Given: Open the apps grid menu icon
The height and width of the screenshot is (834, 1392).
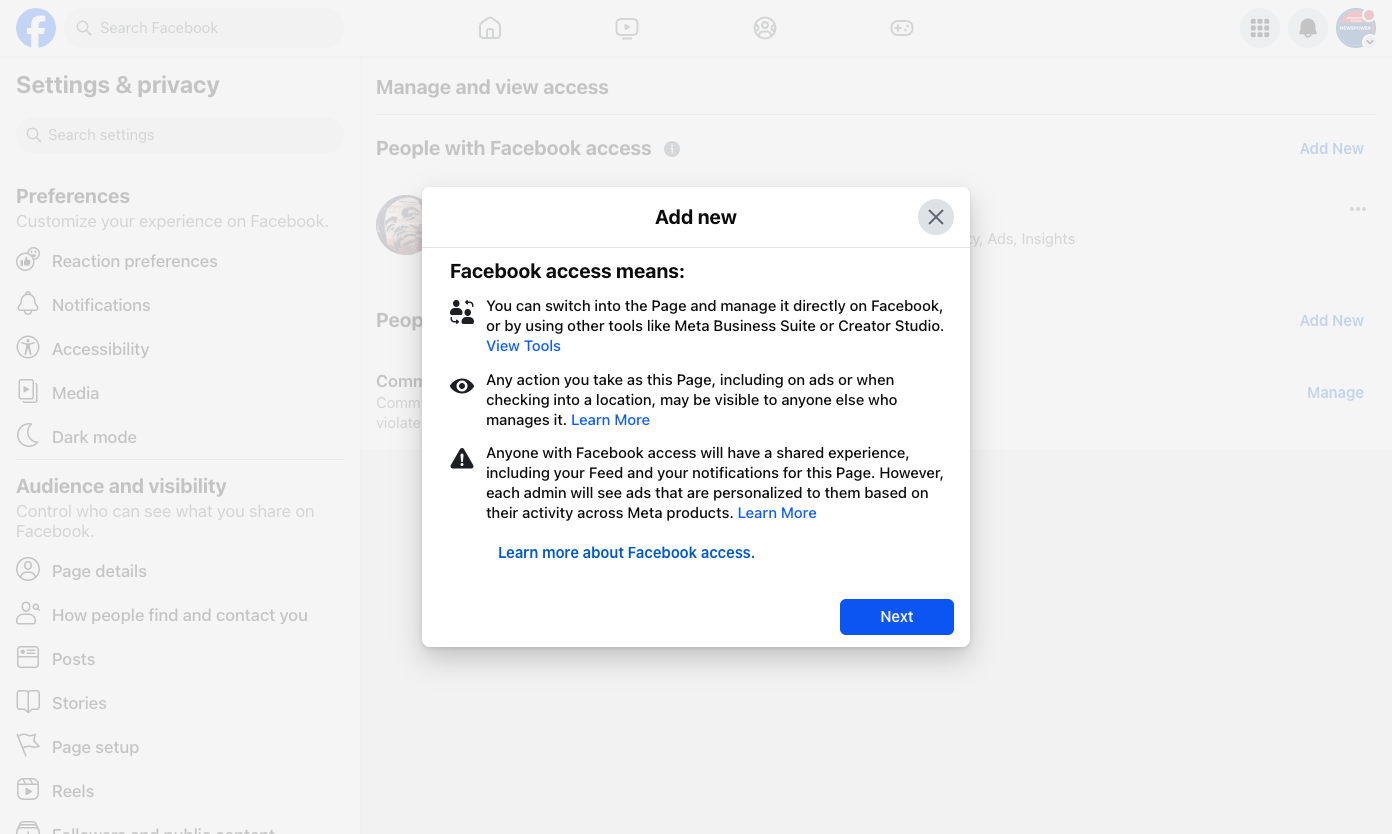Looking at the screenshot, I should [1260, 28].
